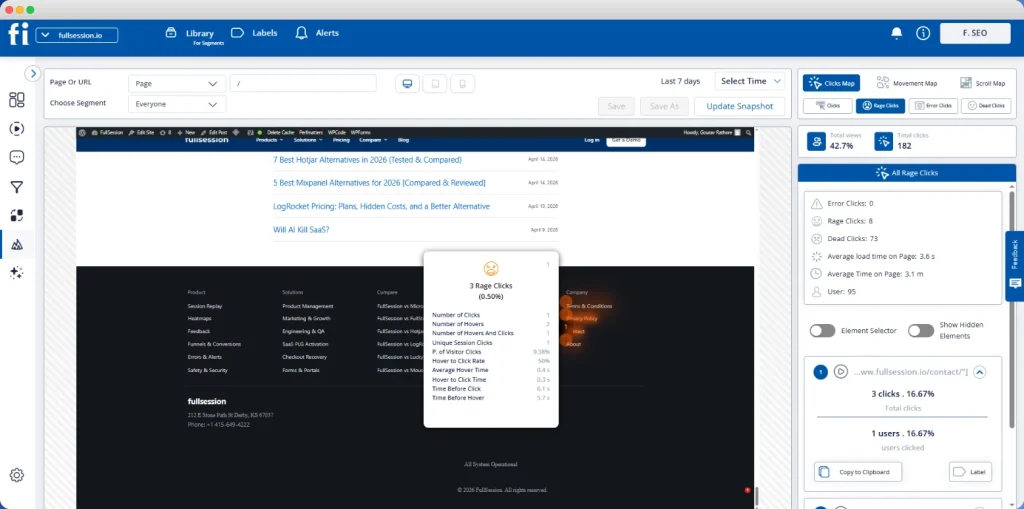This screenshot has height=509, width=1024.
Task: Select the desktop device view
Action: pos(408,84)
